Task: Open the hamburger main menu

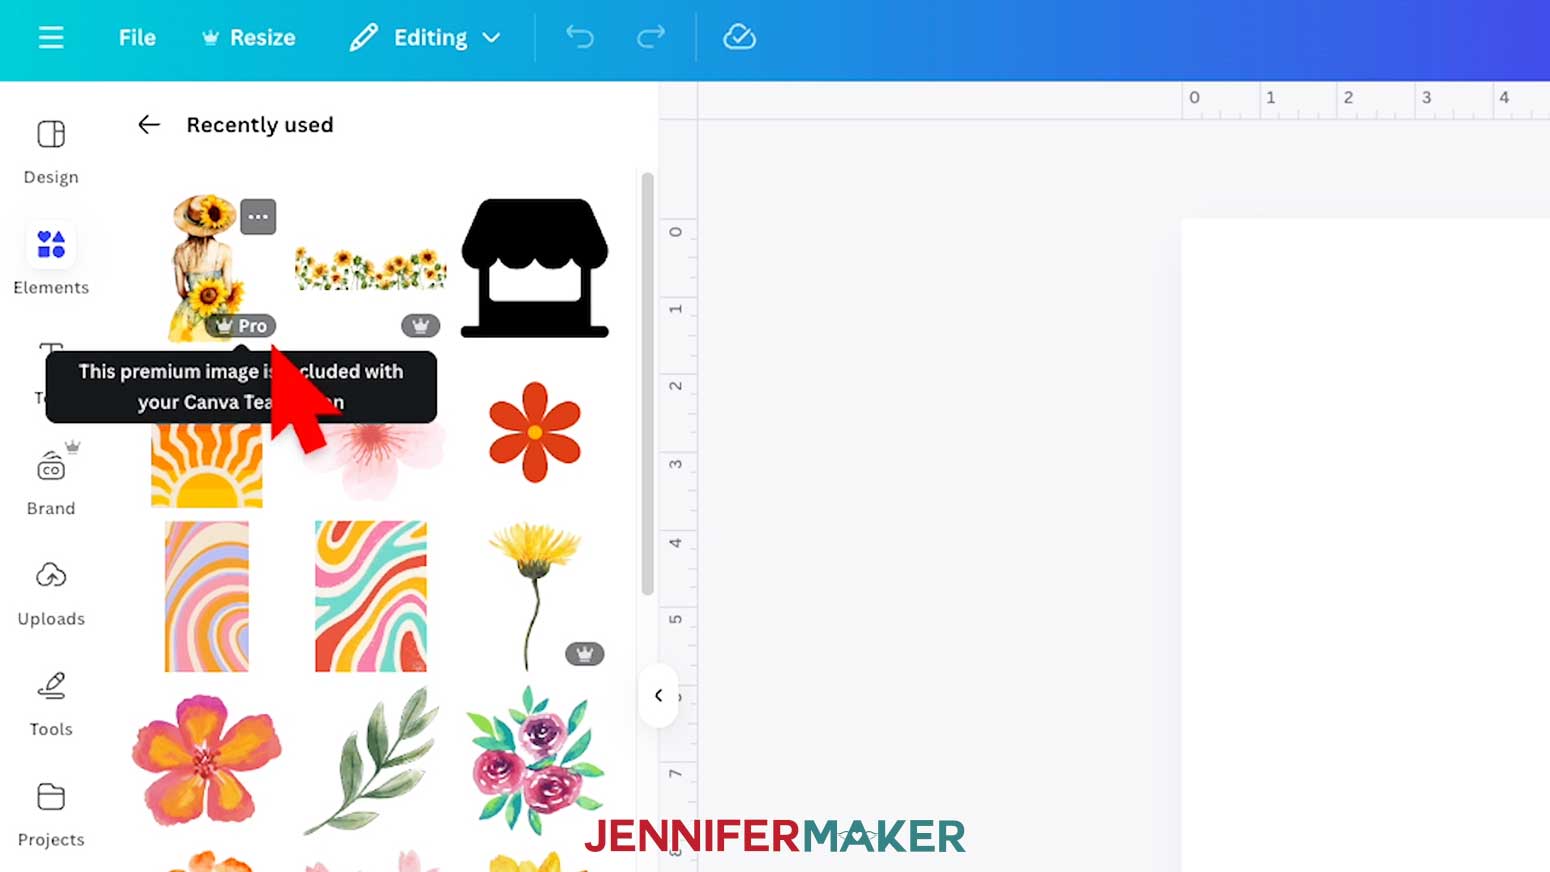Action: point(51,38)
